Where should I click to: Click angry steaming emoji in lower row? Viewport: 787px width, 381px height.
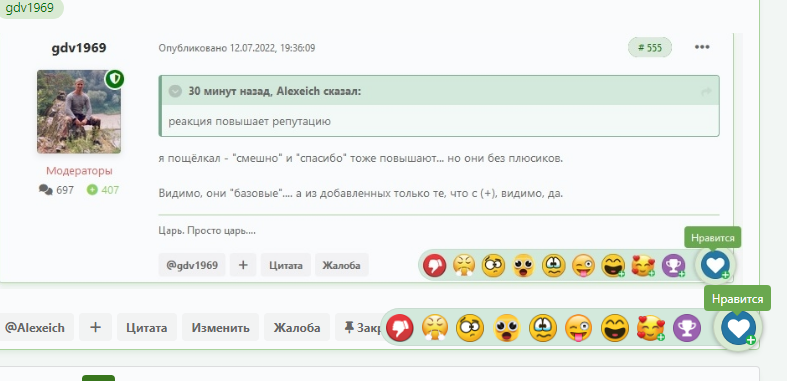[435, 328]
